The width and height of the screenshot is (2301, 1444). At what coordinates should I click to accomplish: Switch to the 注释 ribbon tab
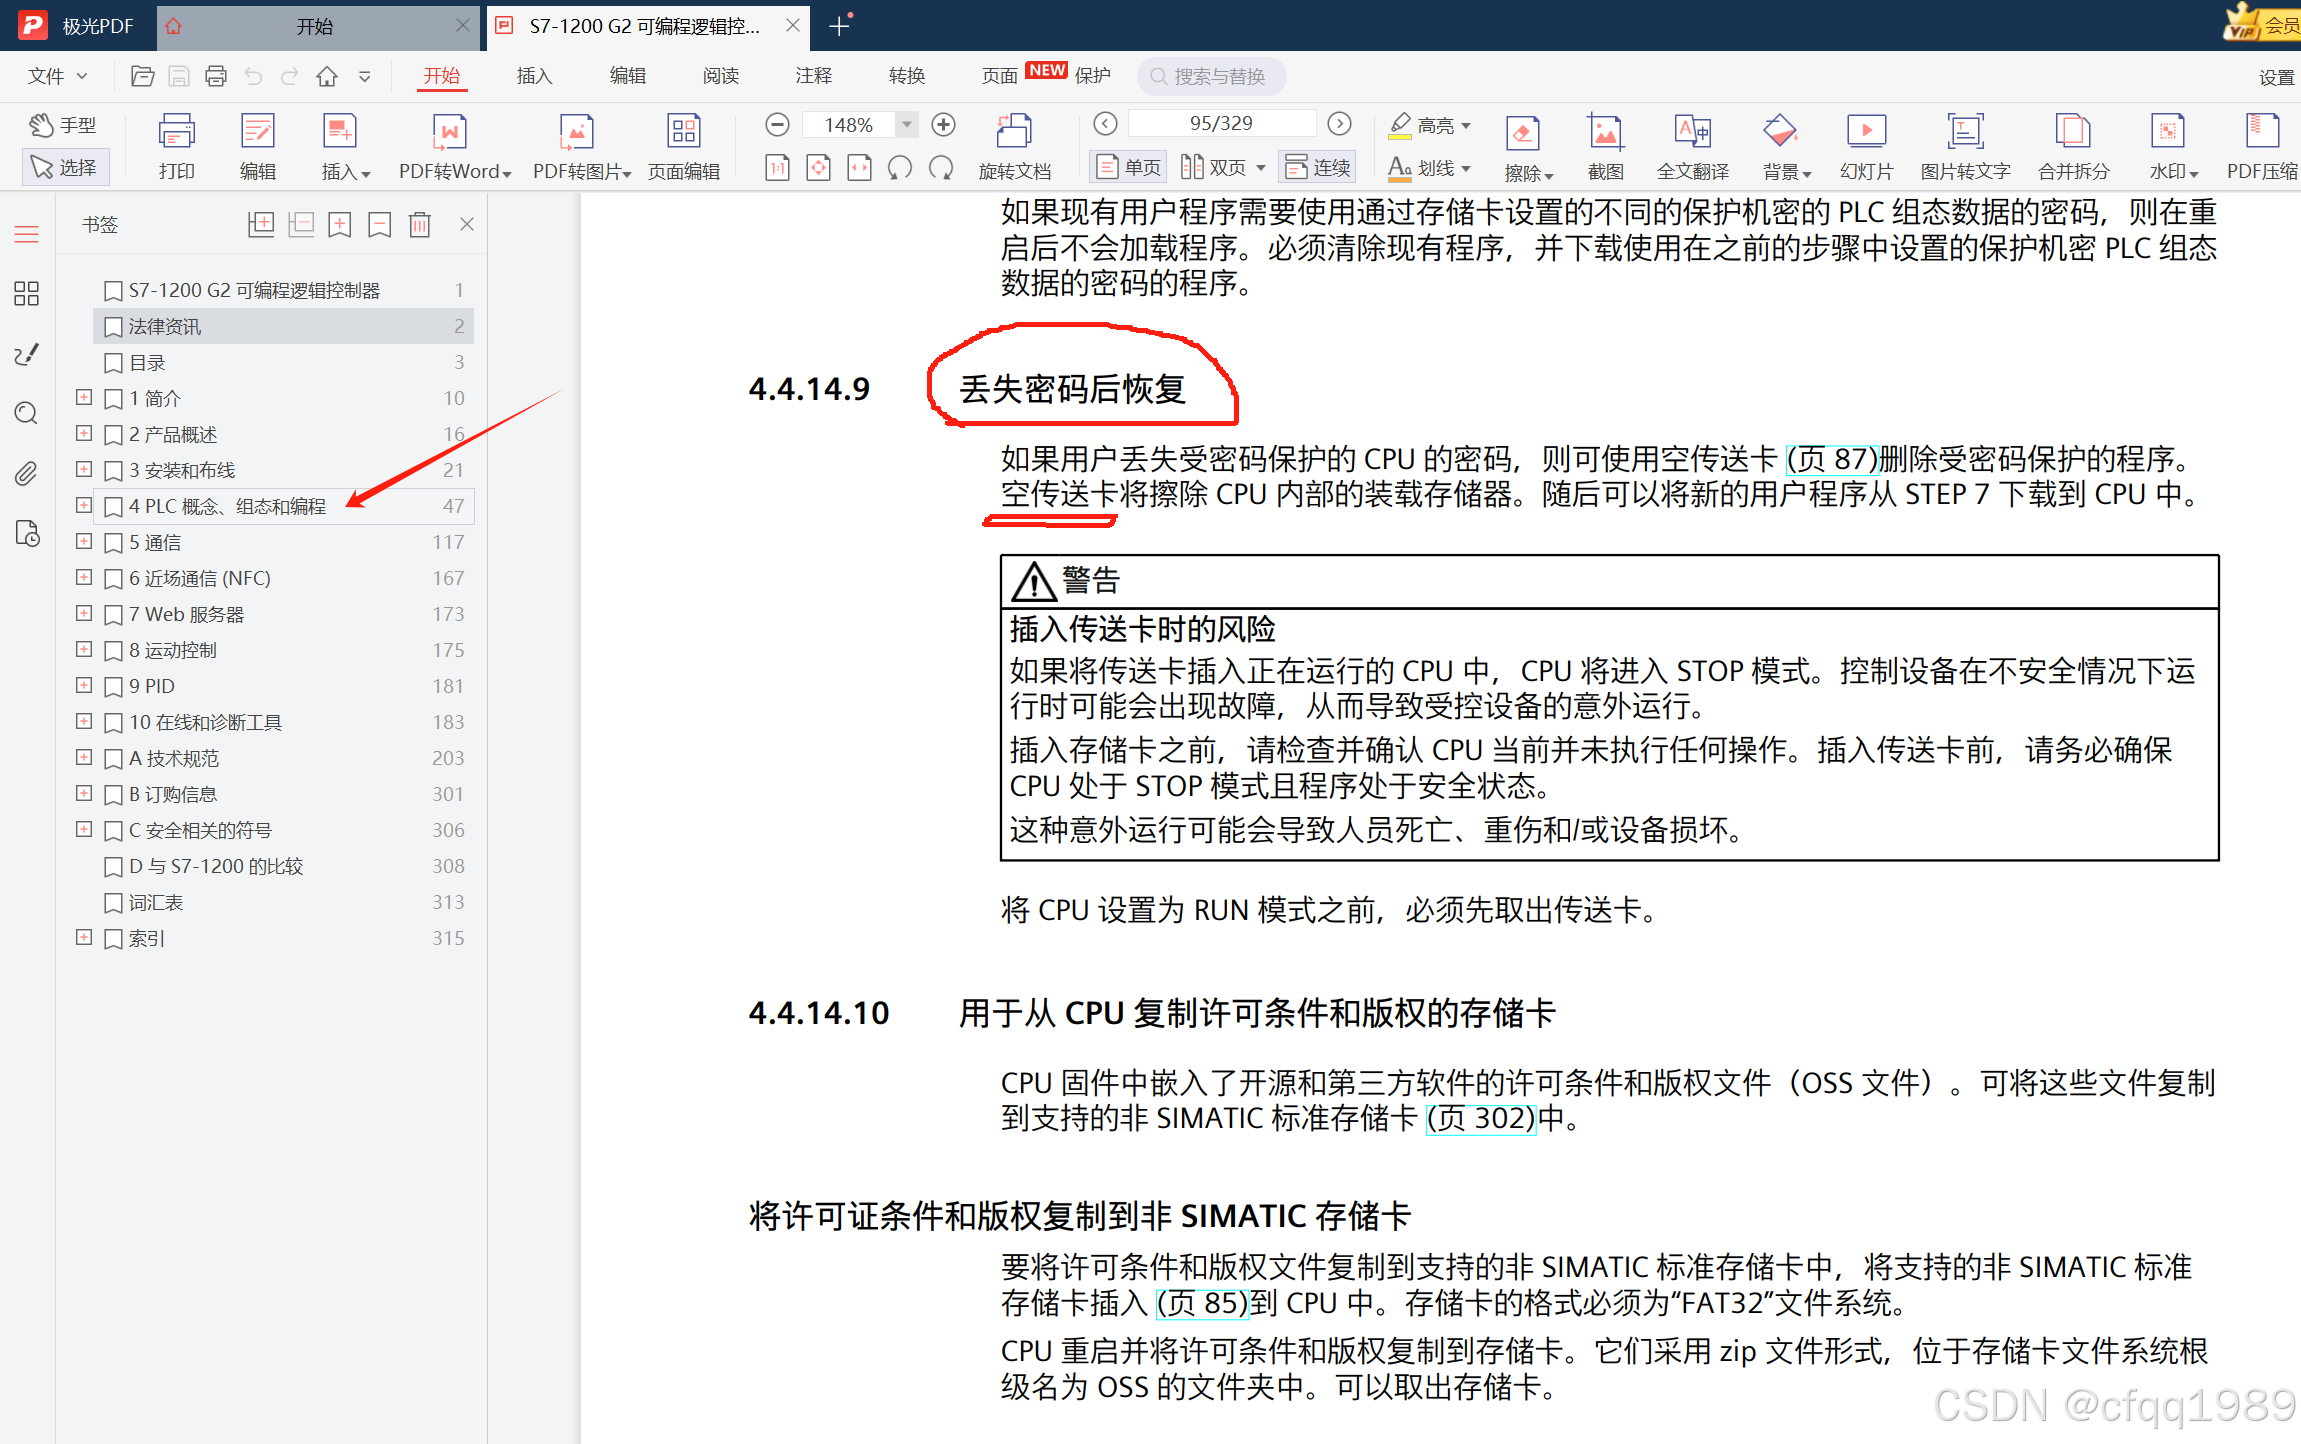point(813,76)
